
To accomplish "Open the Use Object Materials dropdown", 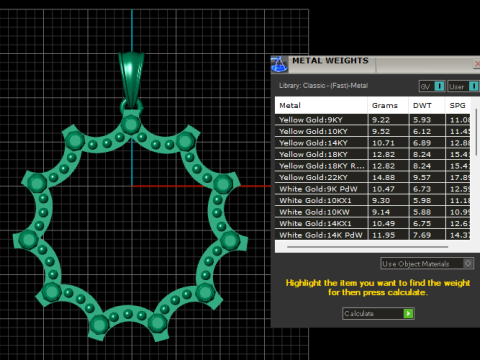I will (x=427, y=264).
